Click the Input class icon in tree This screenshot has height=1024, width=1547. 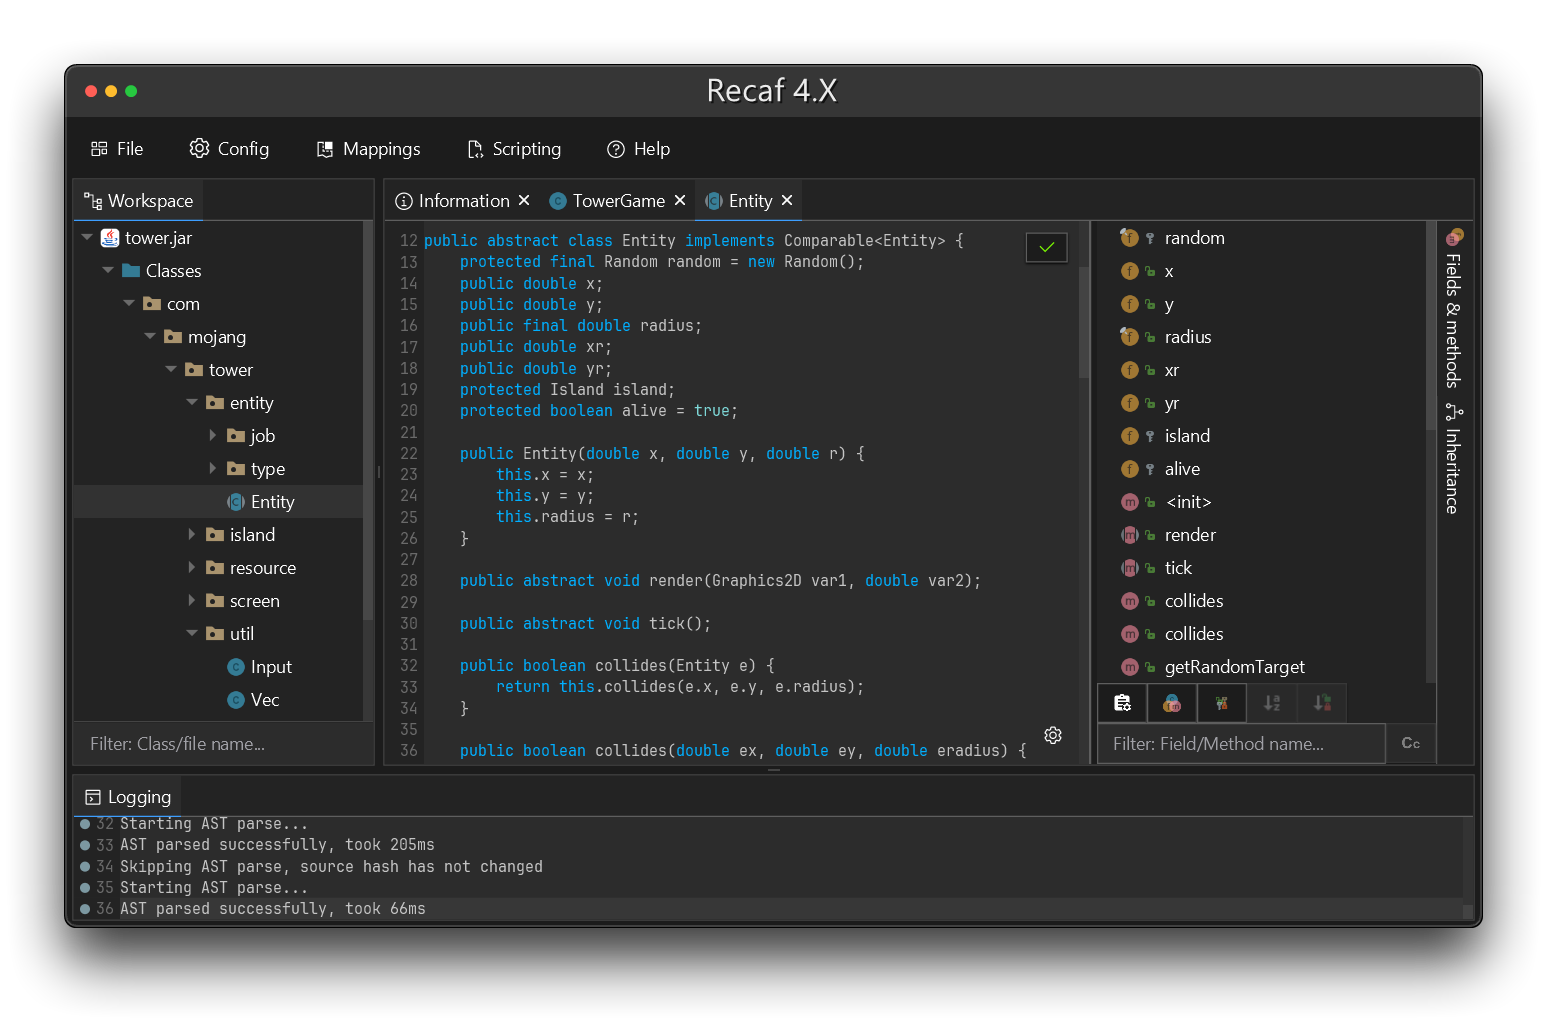coord(236,667)
